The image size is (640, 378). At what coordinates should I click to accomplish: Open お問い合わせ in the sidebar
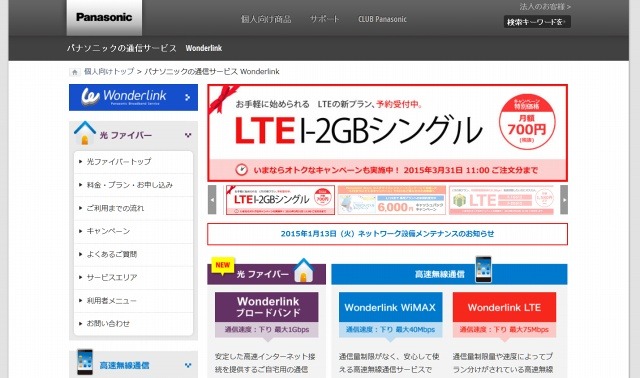[133, 324]
